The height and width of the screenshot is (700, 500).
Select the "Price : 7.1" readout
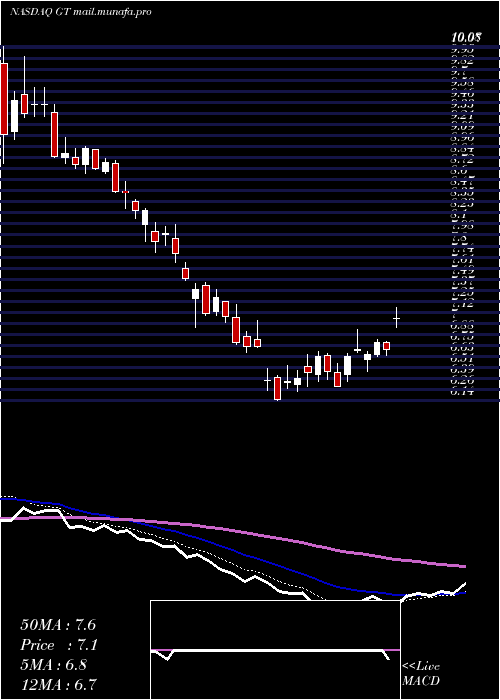59,645
